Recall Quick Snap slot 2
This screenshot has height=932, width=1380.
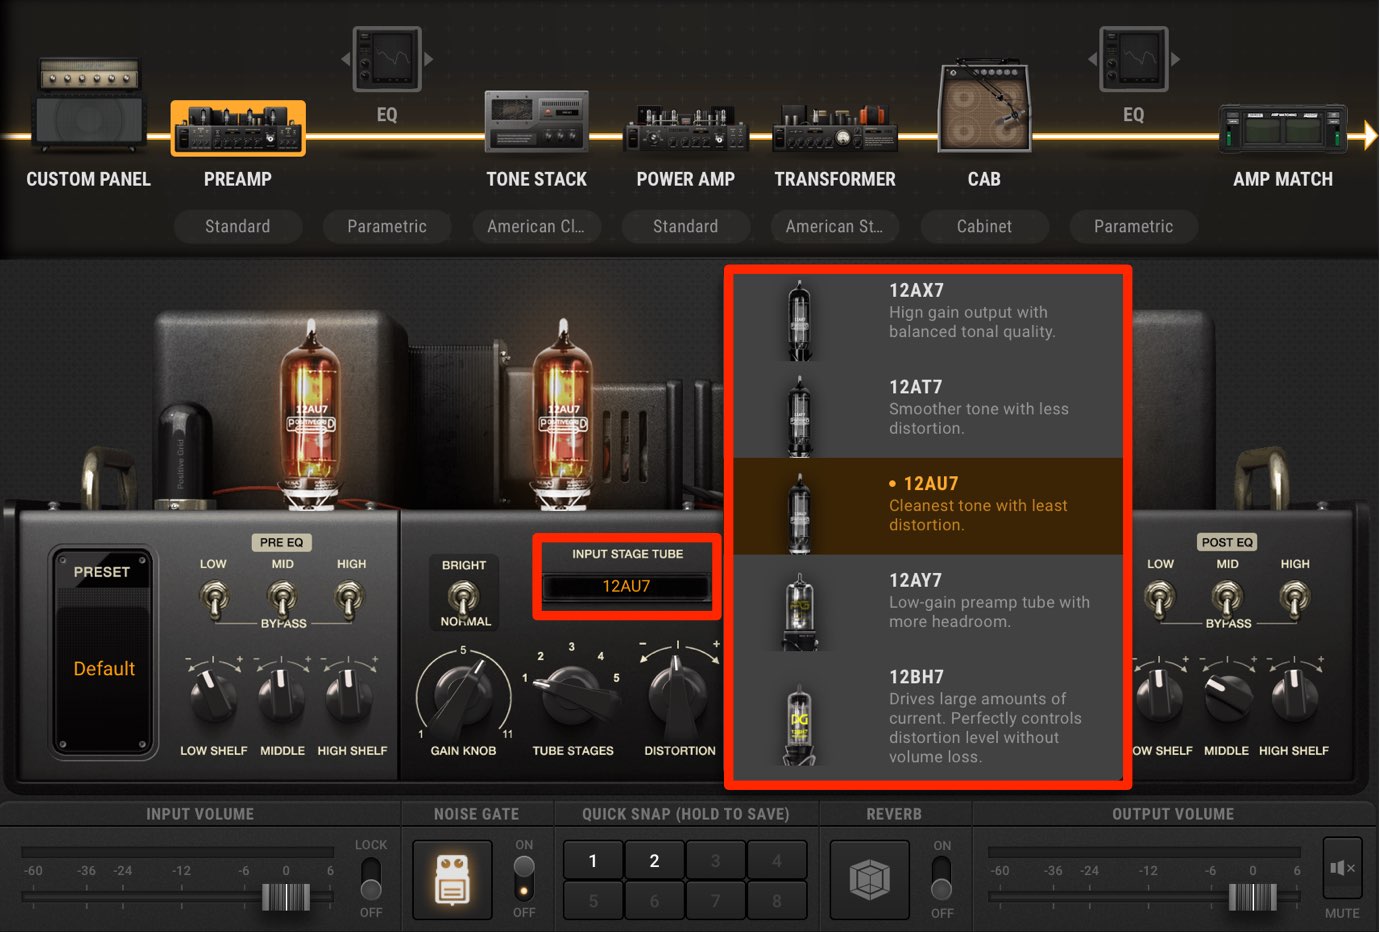click(x=654, y=860)
